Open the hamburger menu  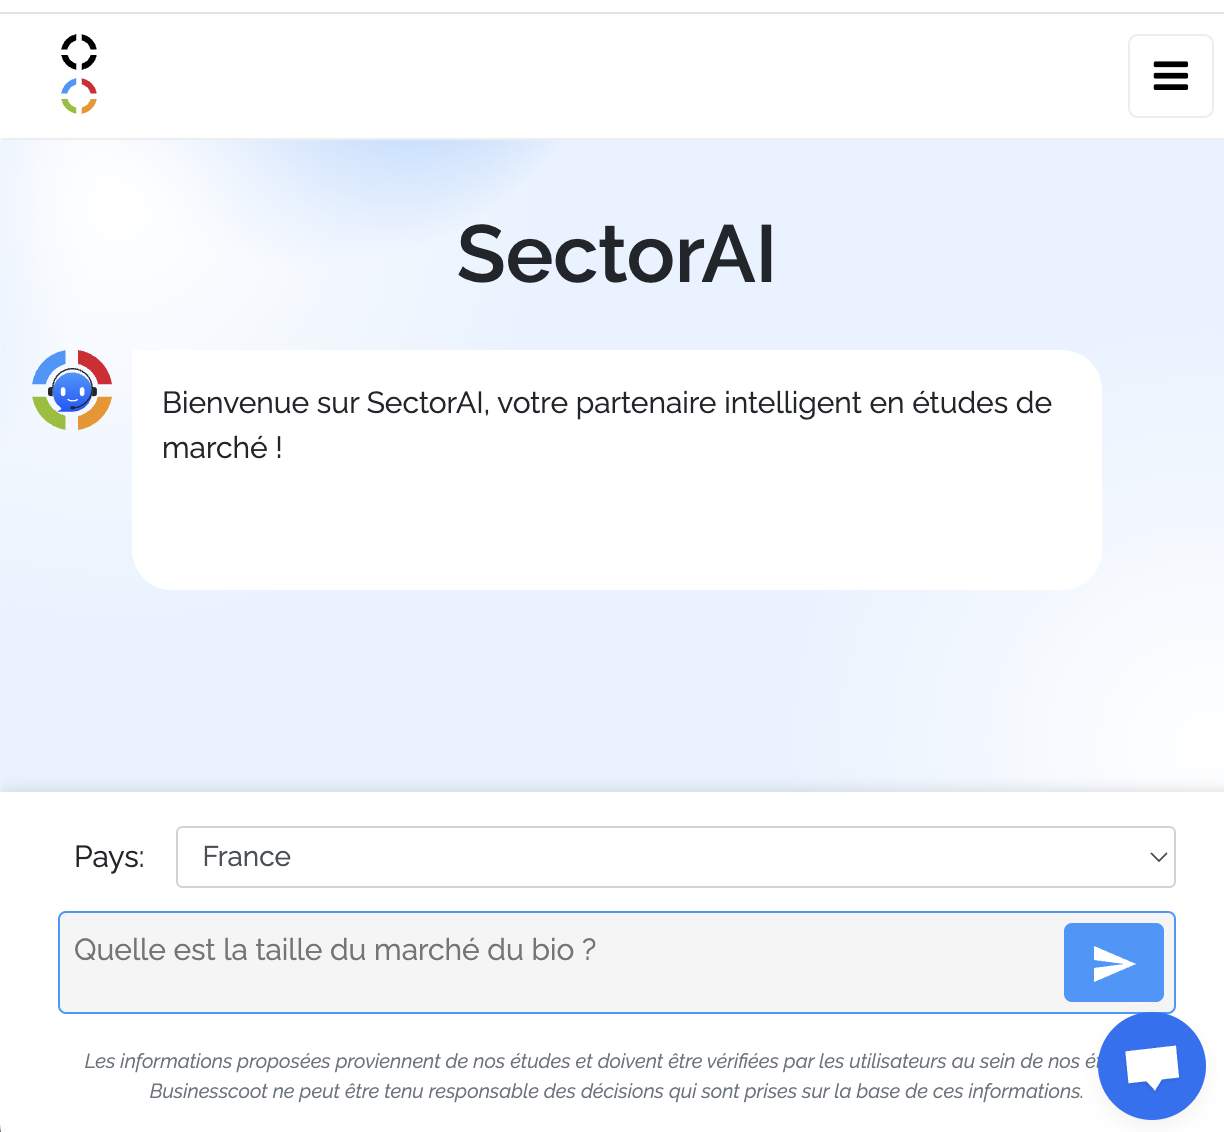tap(1170, 76)
